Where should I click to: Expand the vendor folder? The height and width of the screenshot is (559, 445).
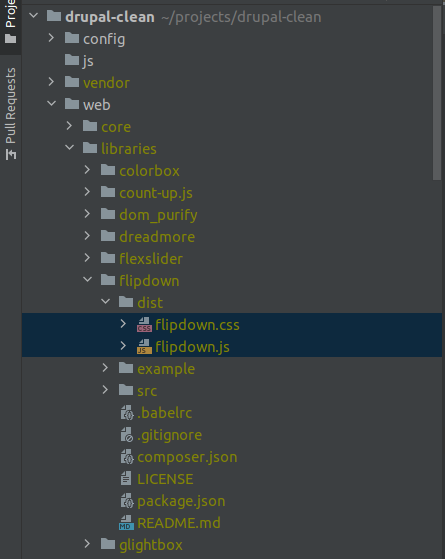click(x=51, y=82)
